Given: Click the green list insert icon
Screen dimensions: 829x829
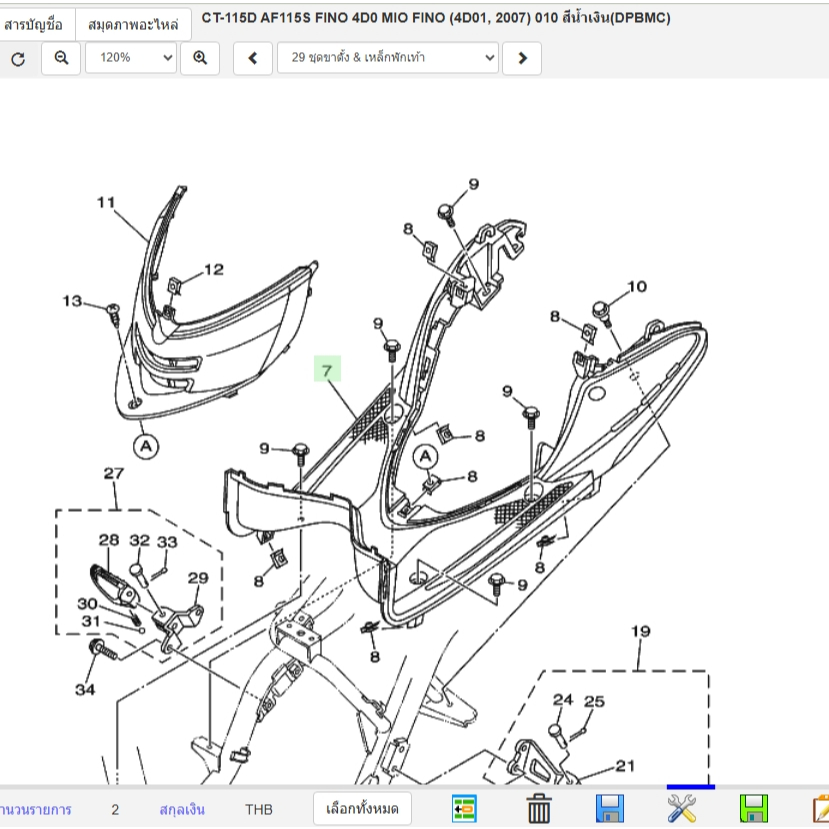Looking at the screenshot, I should [464, 808].
